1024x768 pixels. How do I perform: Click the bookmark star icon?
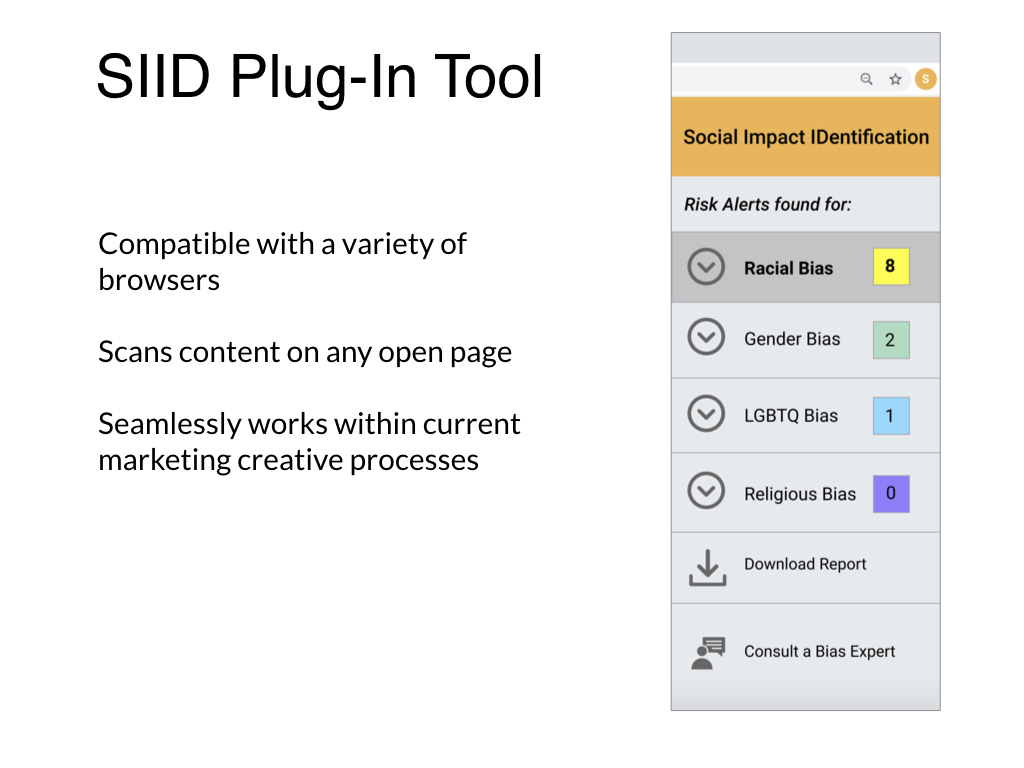click(x=895, y=79)
